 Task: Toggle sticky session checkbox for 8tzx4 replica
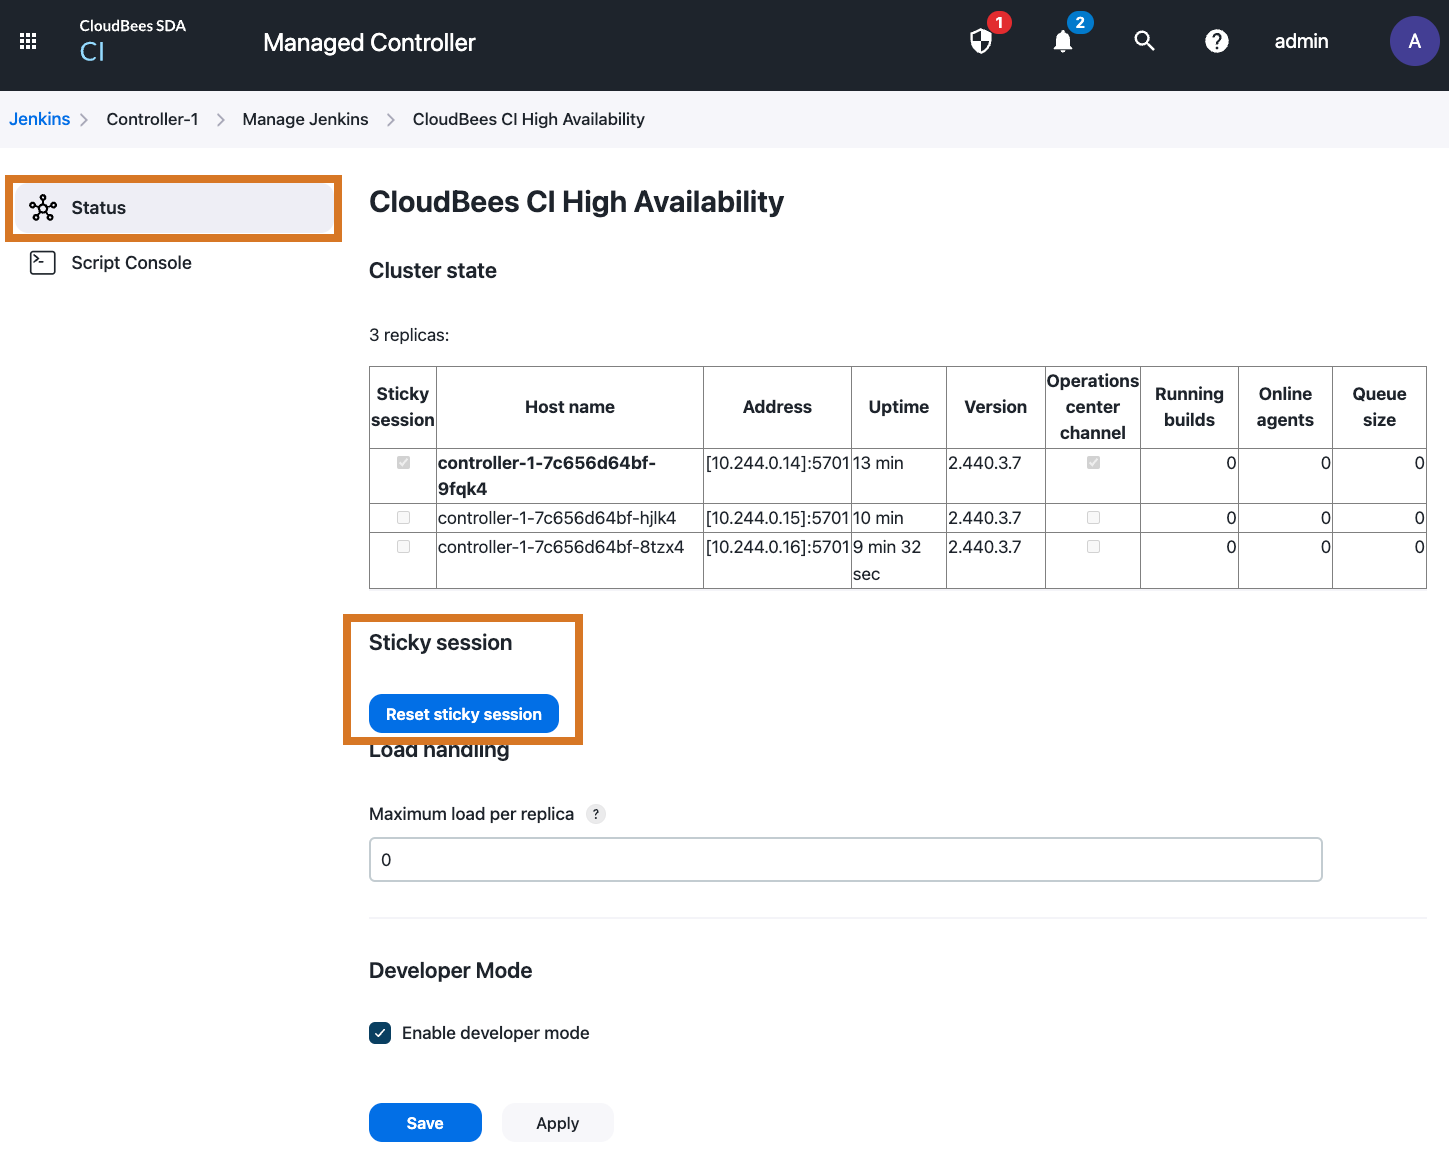(x=403, y=547)
